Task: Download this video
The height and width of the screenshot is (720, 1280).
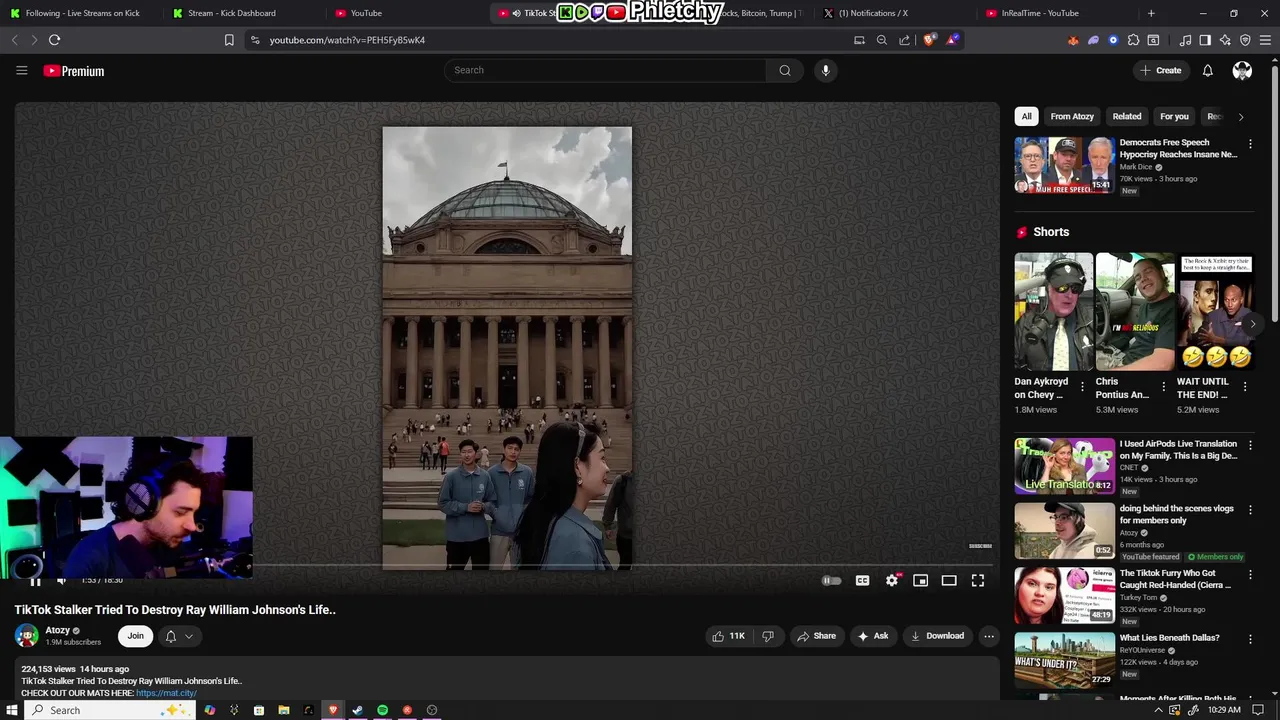Action: click(937, 636)
